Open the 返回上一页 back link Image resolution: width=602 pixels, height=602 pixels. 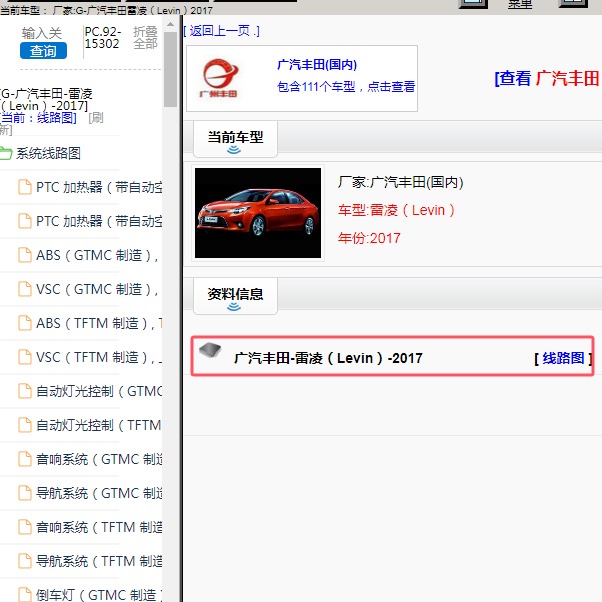tap(221, 31)
